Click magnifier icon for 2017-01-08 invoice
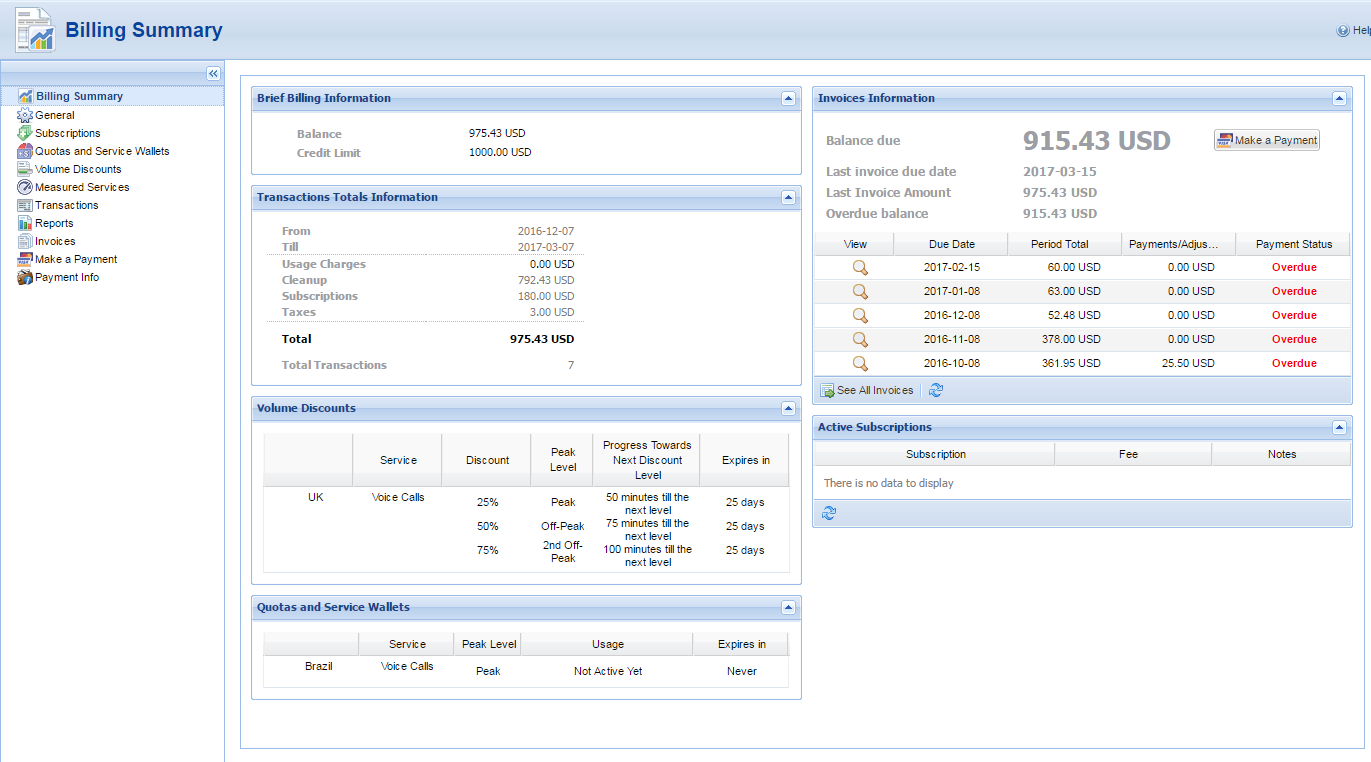 tap(859, 291)
